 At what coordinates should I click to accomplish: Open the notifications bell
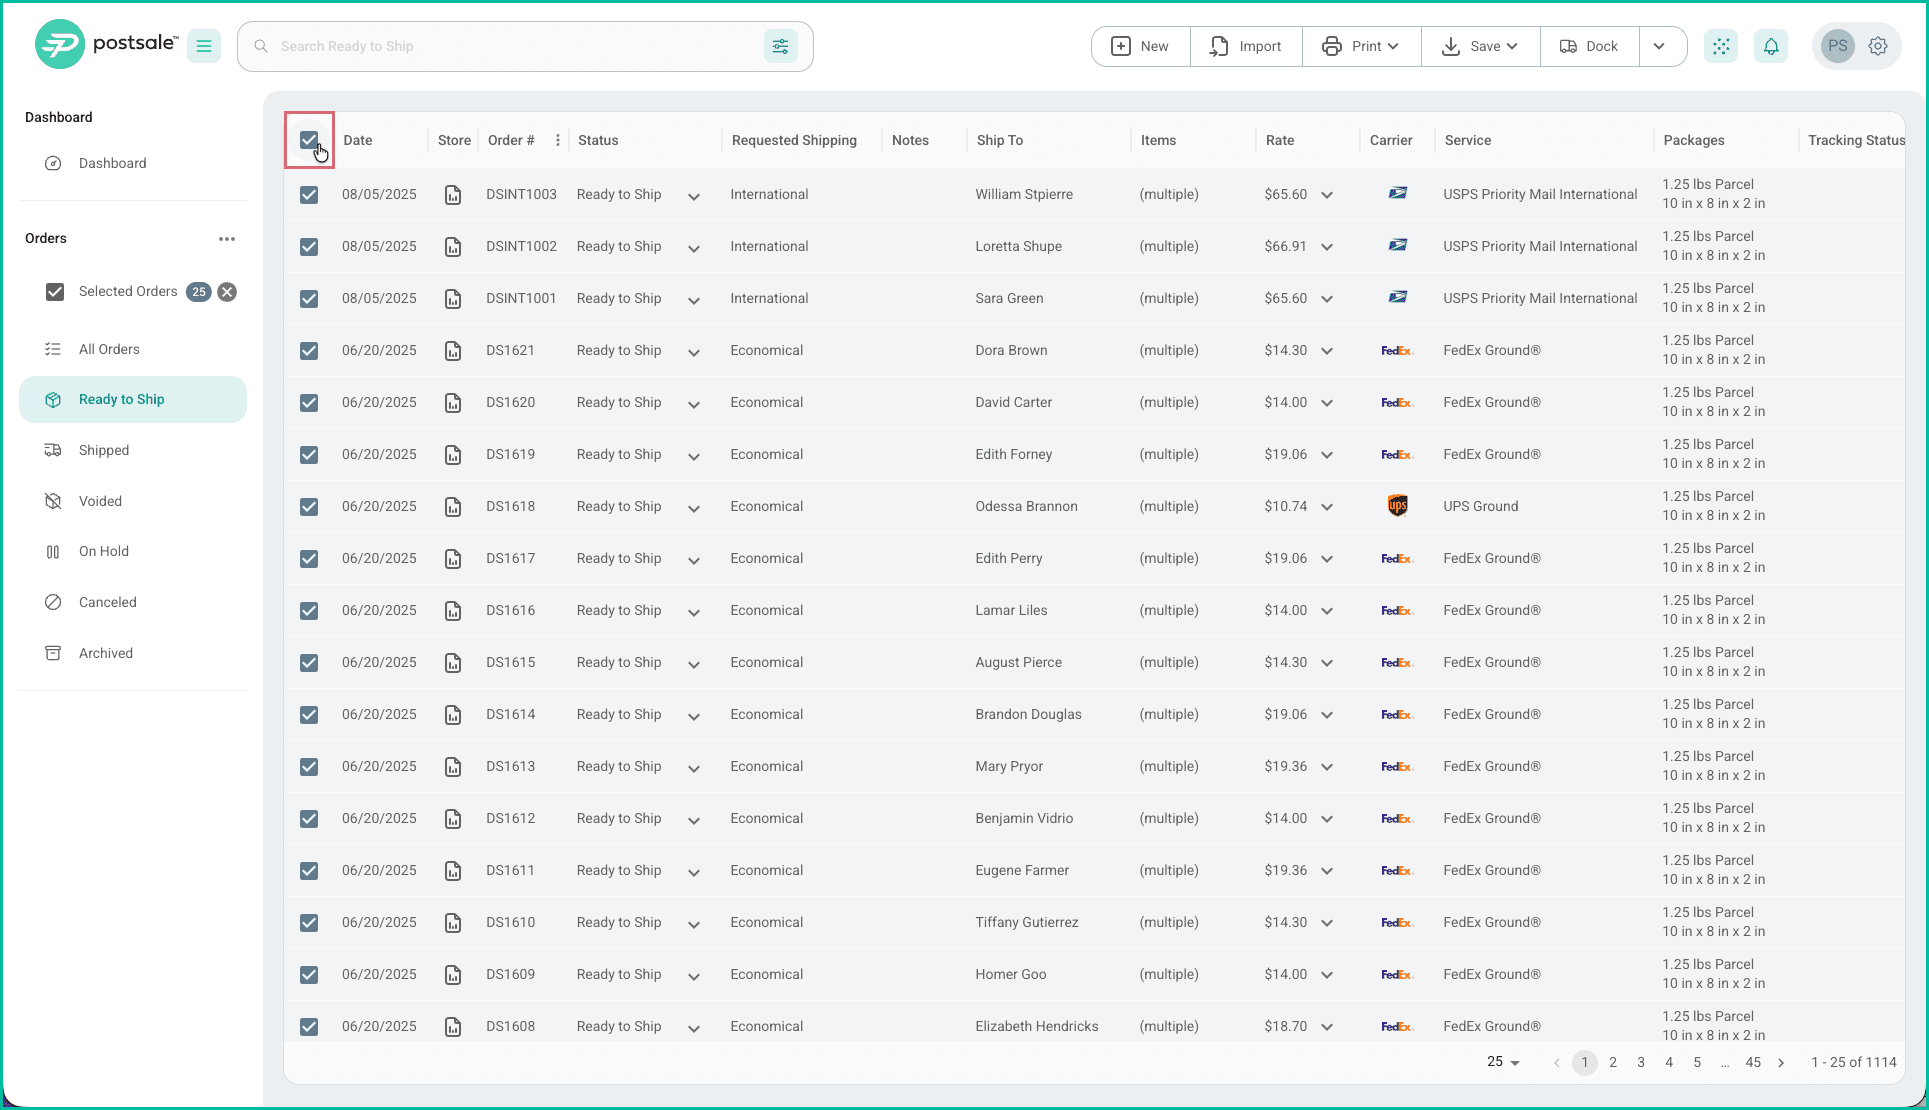(x=1771, y=46)
